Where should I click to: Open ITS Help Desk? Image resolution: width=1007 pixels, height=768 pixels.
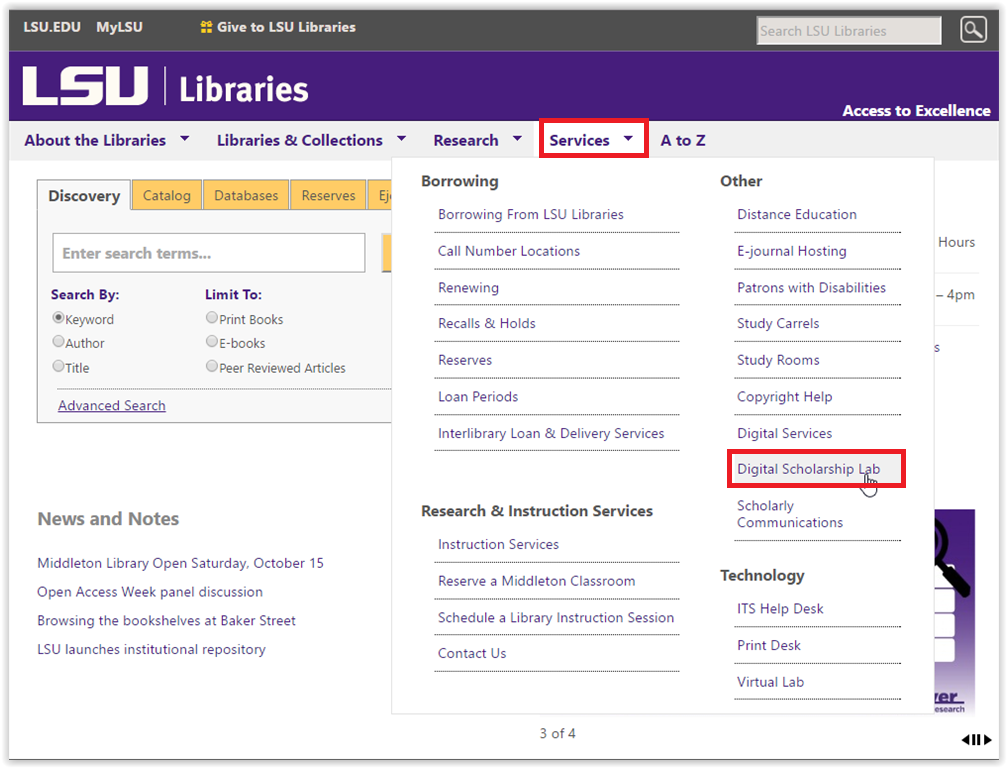(x=780, y=608)
